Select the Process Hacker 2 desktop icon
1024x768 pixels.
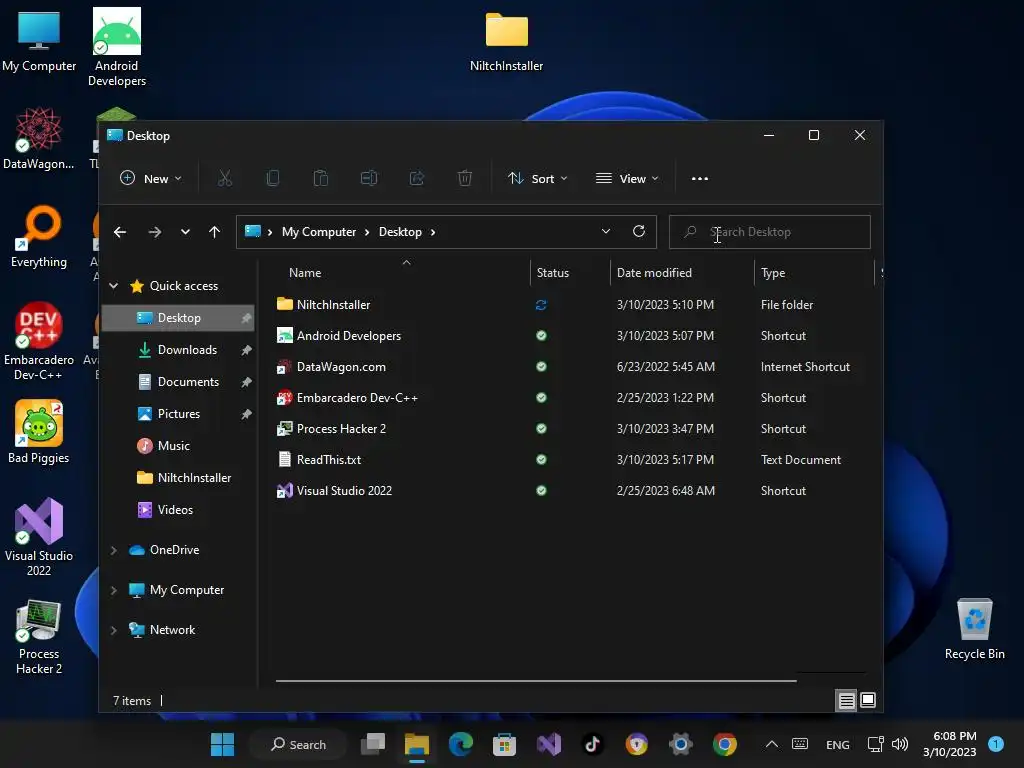pyautogui.click(x=39, y=636)
